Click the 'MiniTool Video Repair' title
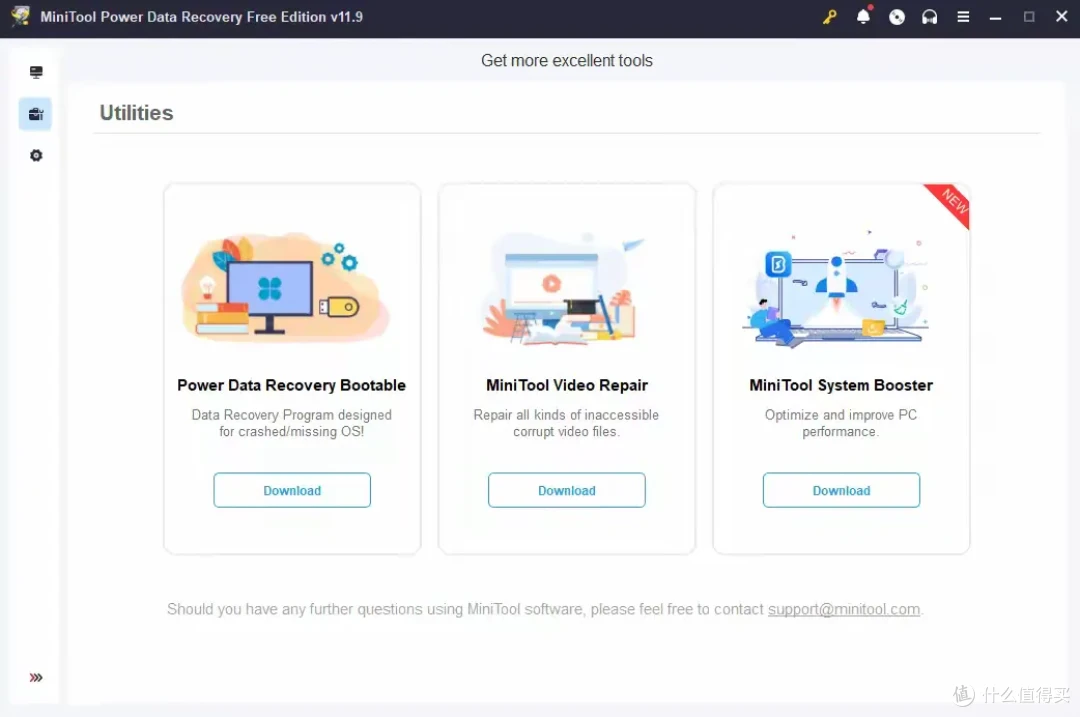This screenshot has width=1080, height=717. tap(567, 385)
